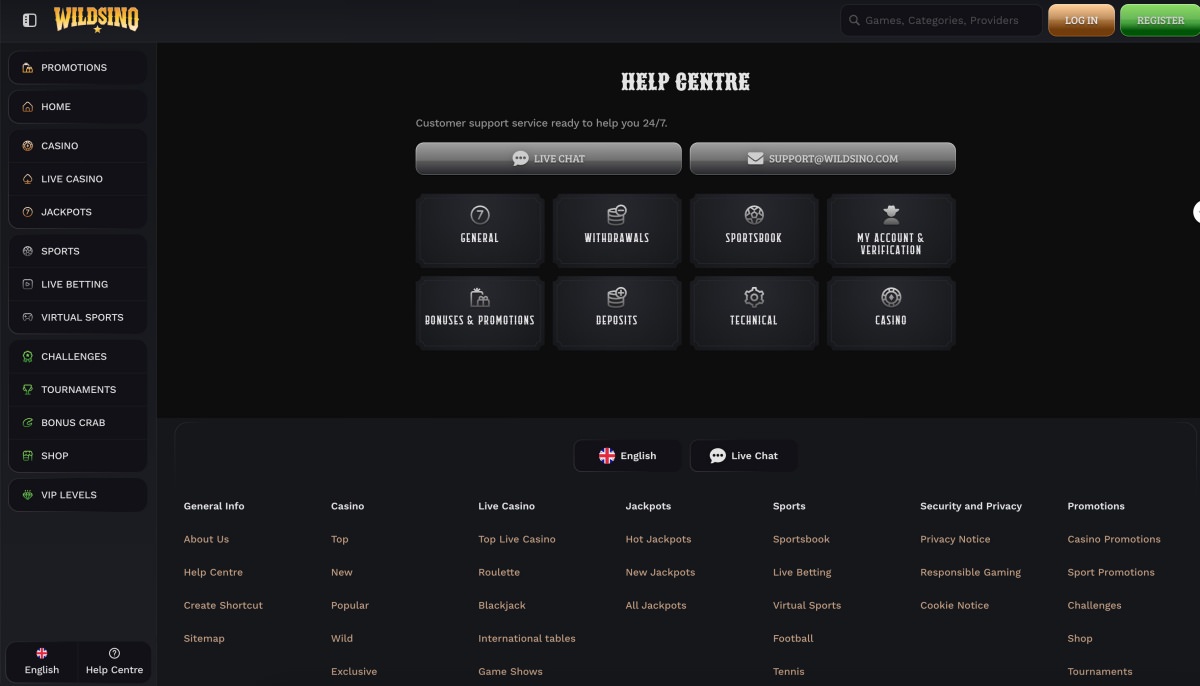Open the New Jackpots footer link
Viewport: 1200px width, 686px height.
tap(660, 572)
